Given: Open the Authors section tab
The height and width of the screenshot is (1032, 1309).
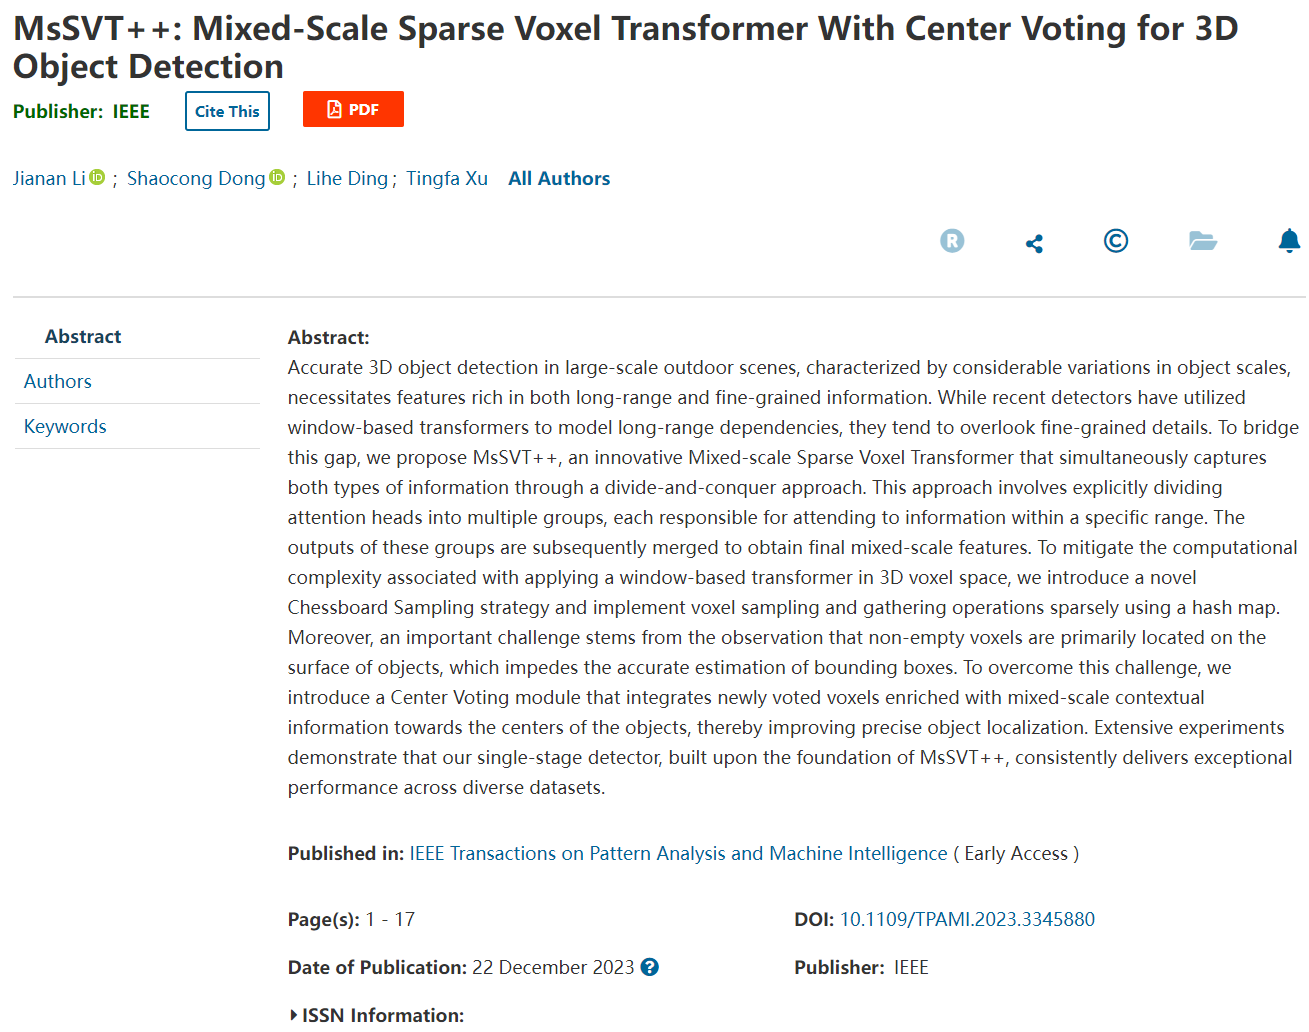Looking at the screenshot, I should pyautogui.click(x=58, y=381).
